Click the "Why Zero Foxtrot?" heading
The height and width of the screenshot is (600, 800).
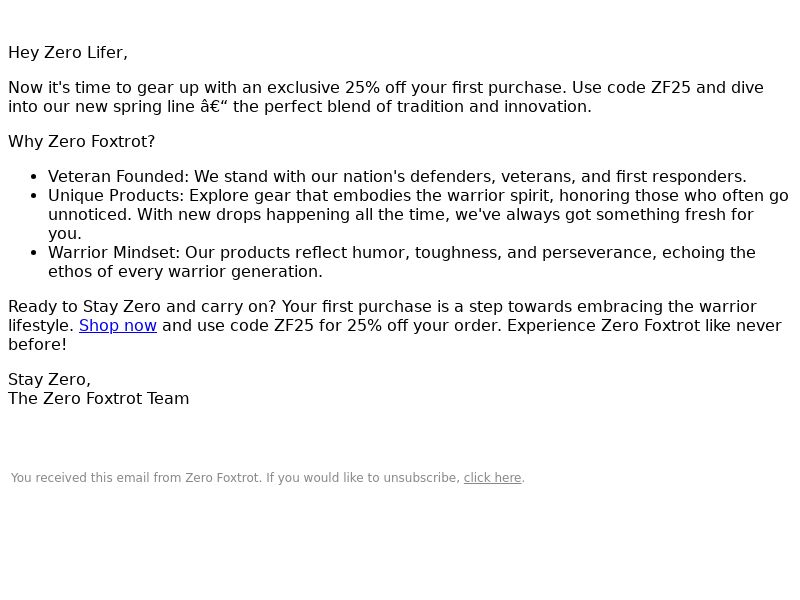coord(82,142)
